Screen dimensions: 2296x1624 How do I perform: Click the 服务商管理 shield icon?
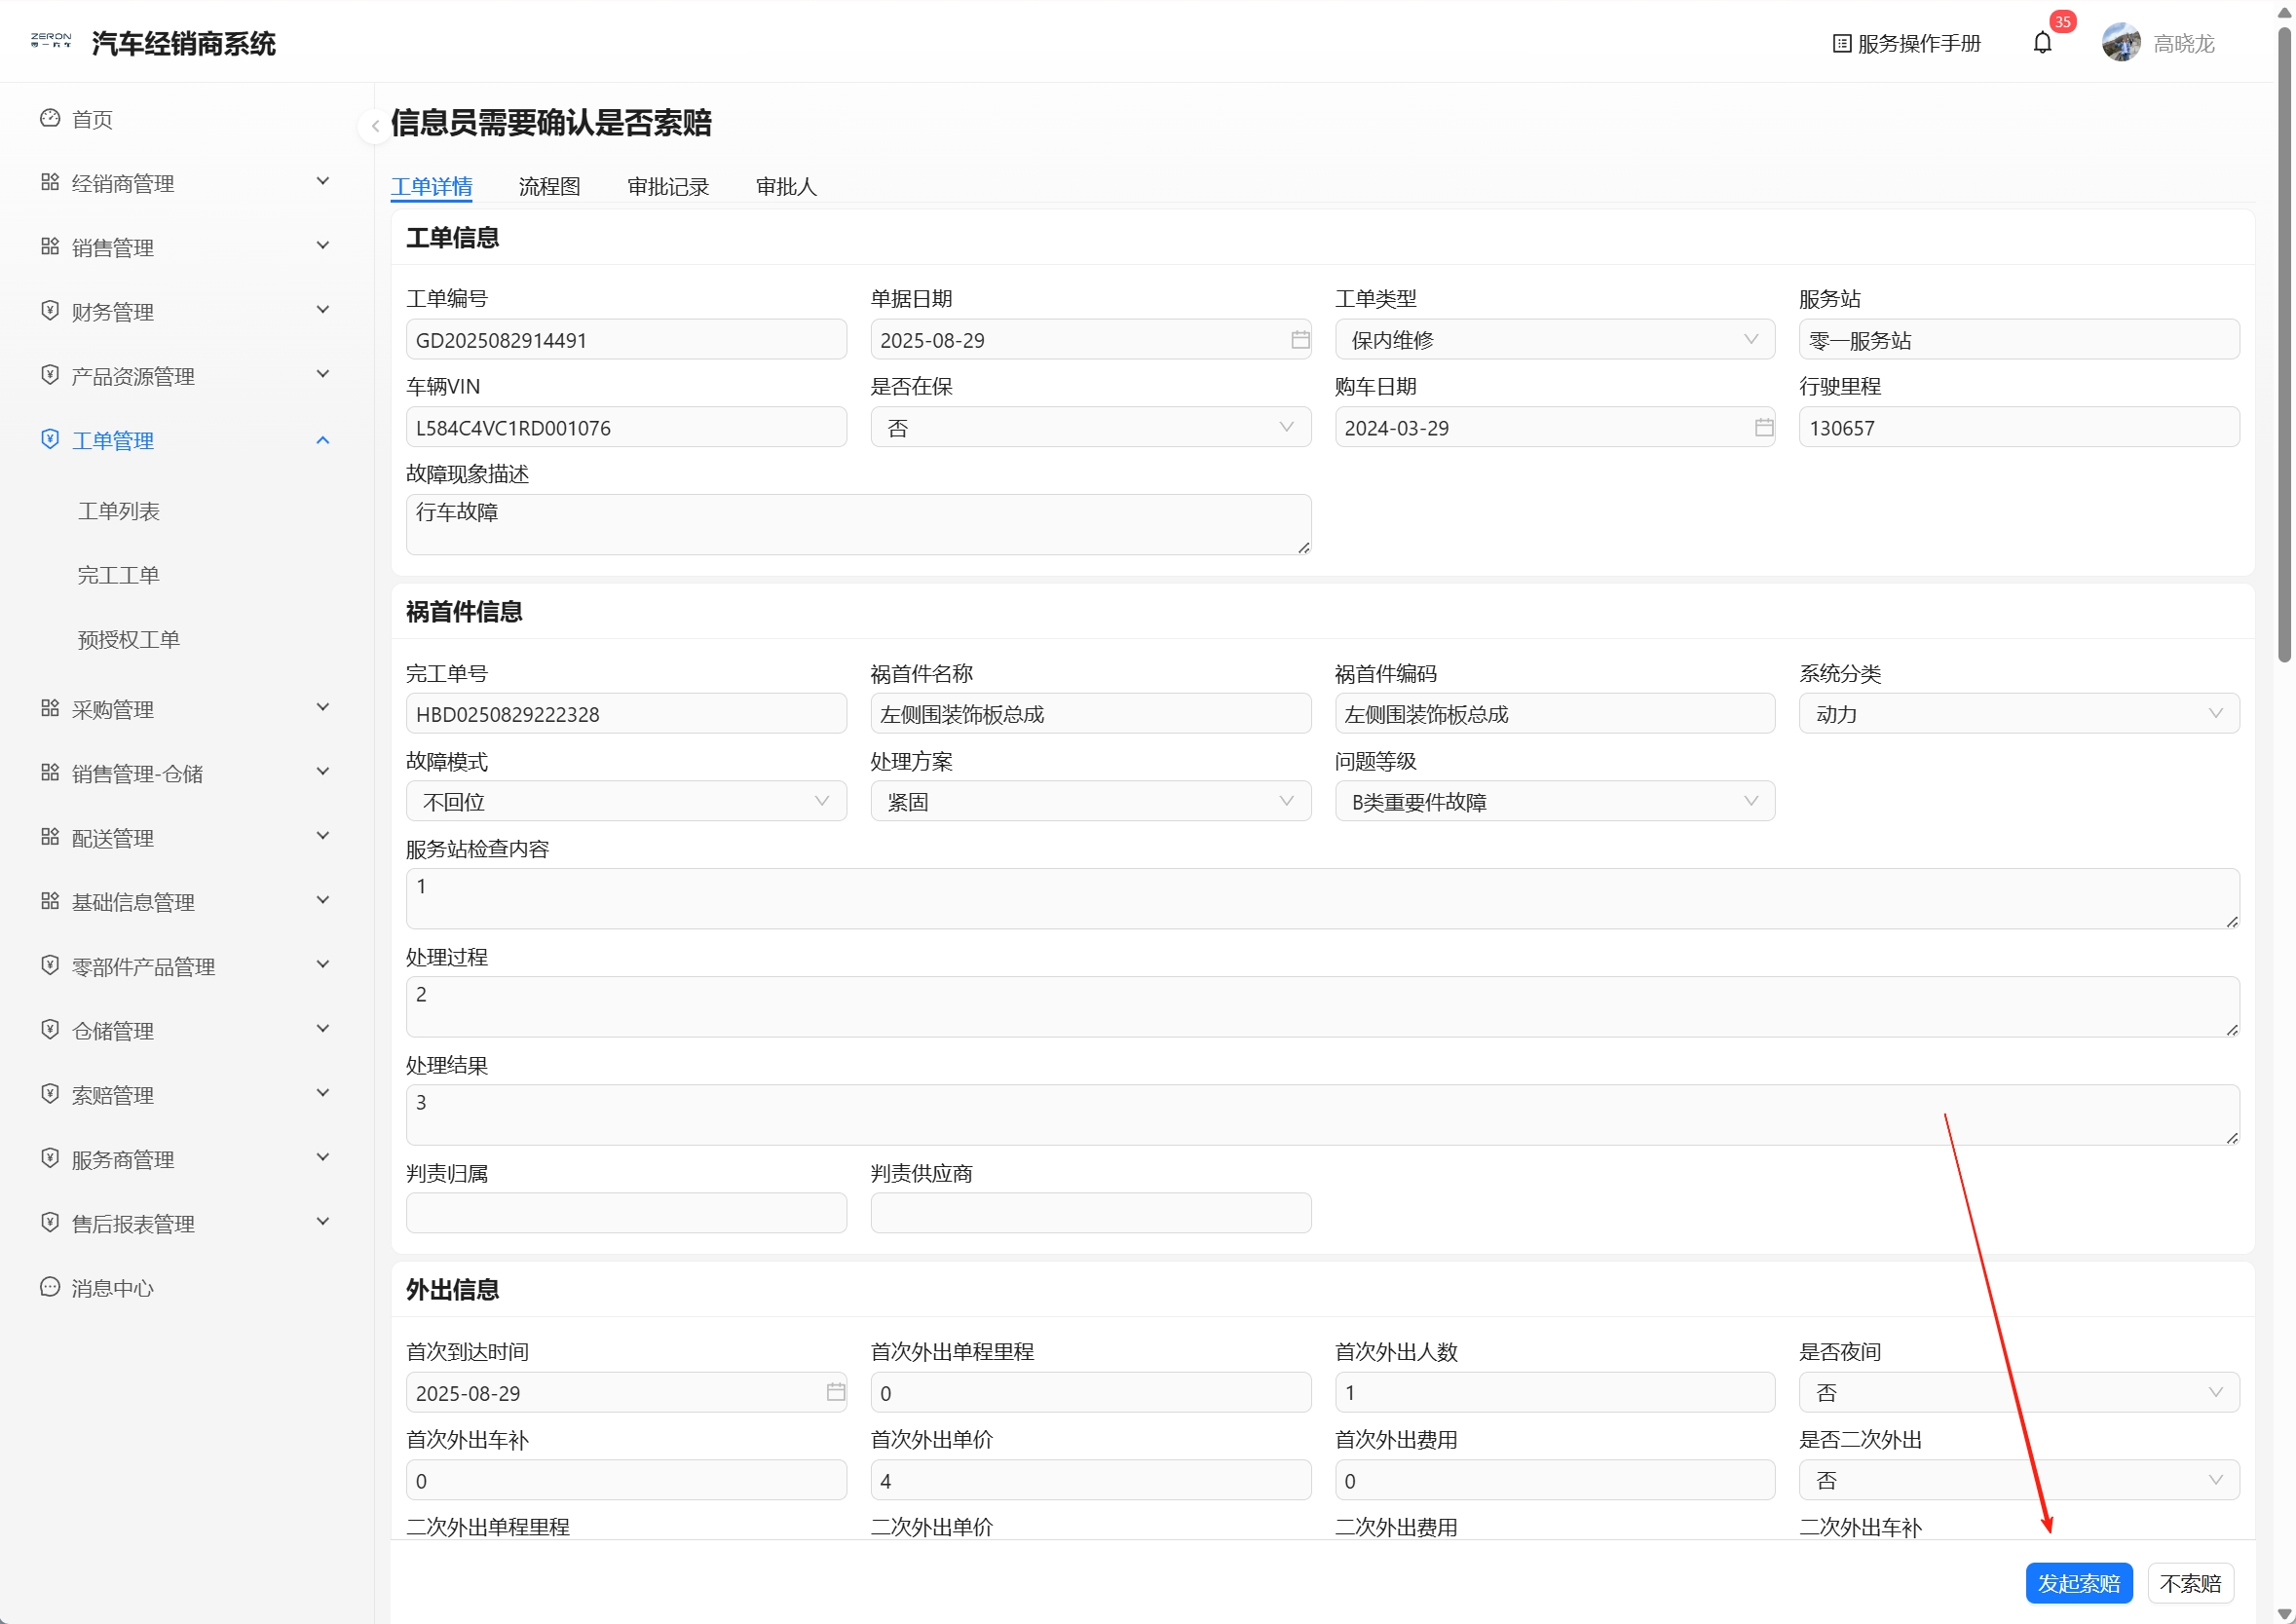(x=50, y=1158)
